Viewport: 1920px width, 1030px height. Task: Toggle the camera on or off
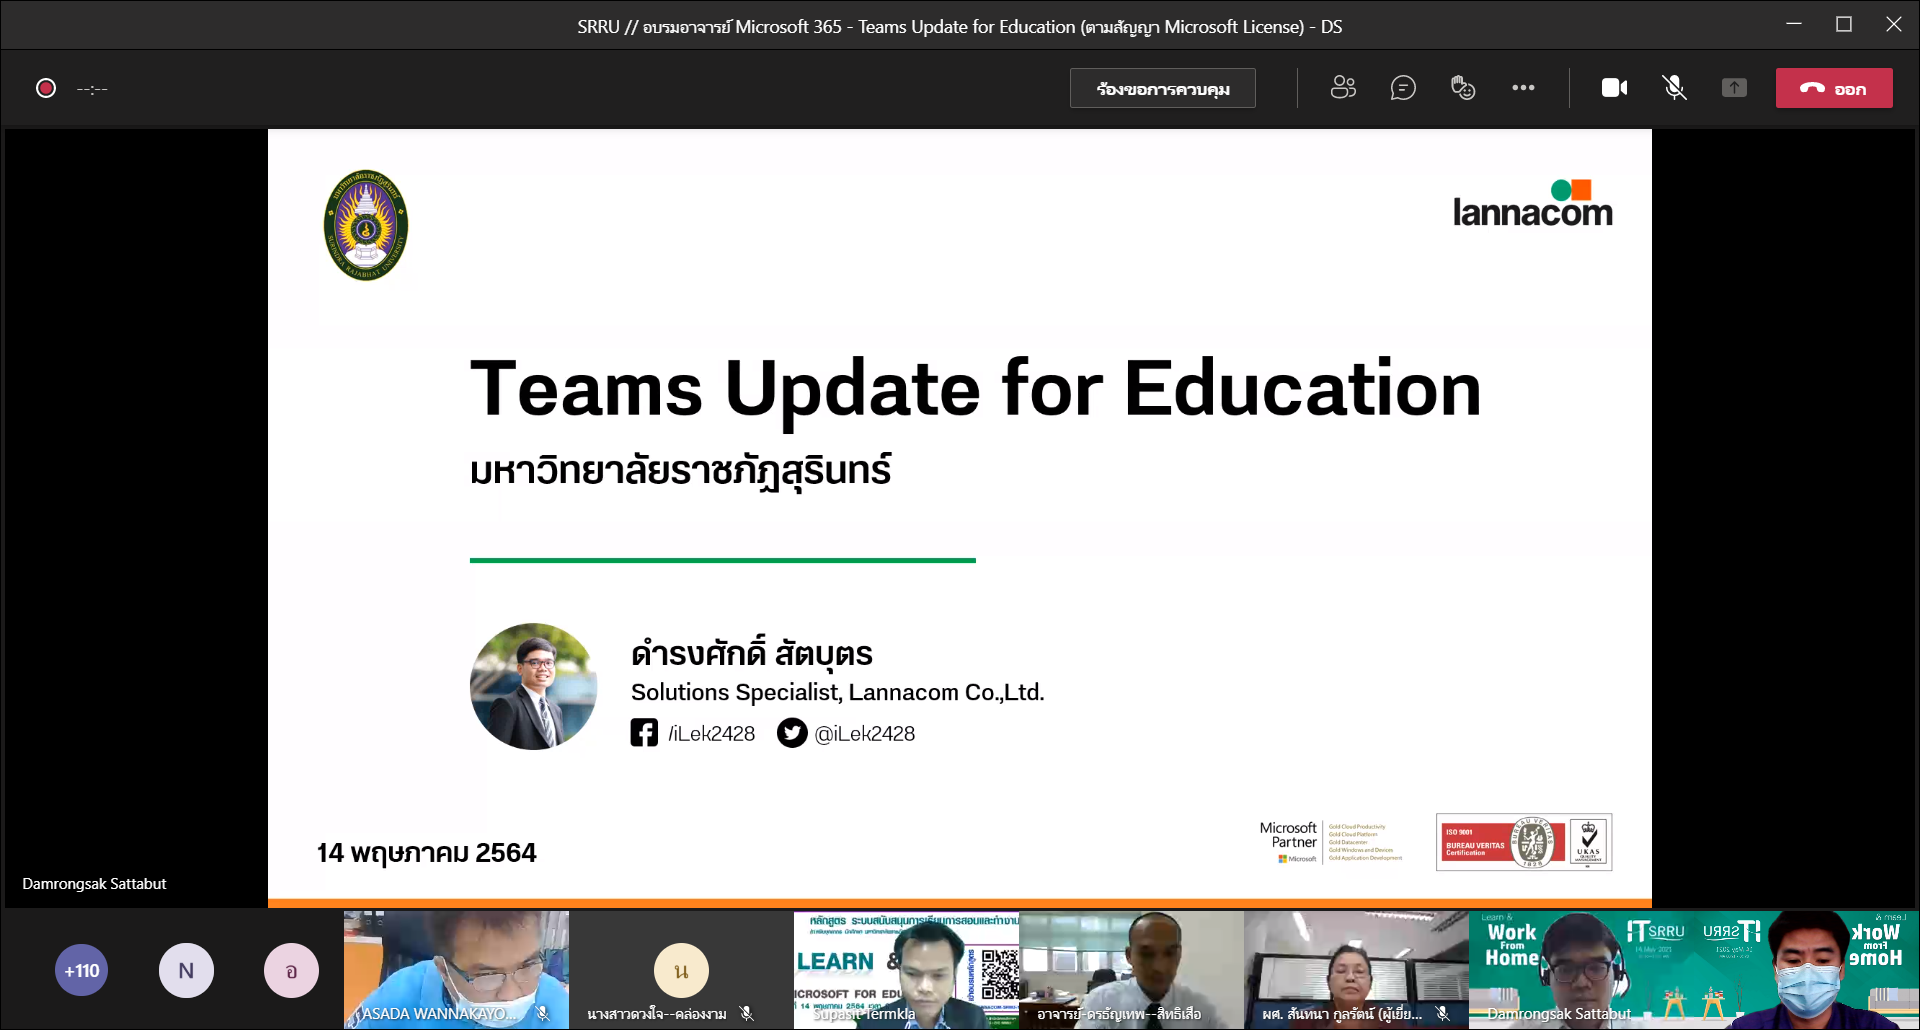(x=1614, y=88)
